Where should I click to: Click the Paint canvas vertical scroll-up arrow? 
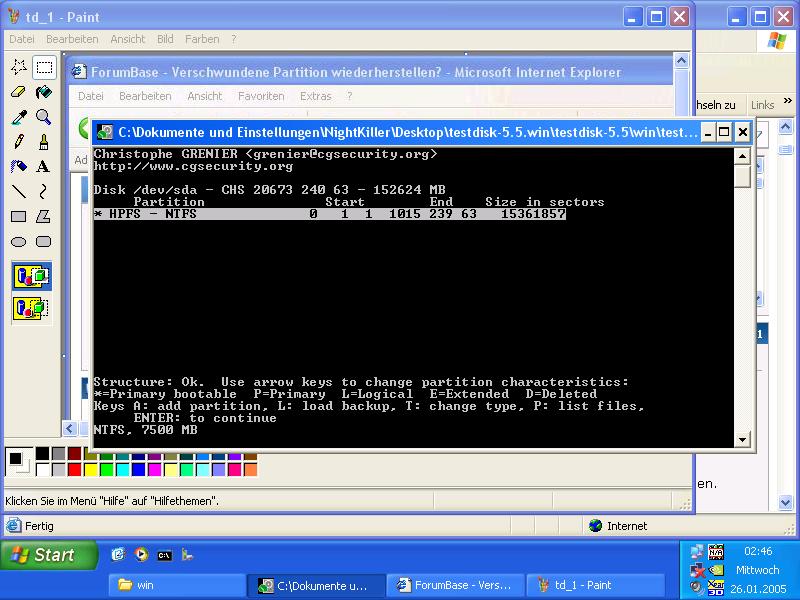click(x=681, y=61)
